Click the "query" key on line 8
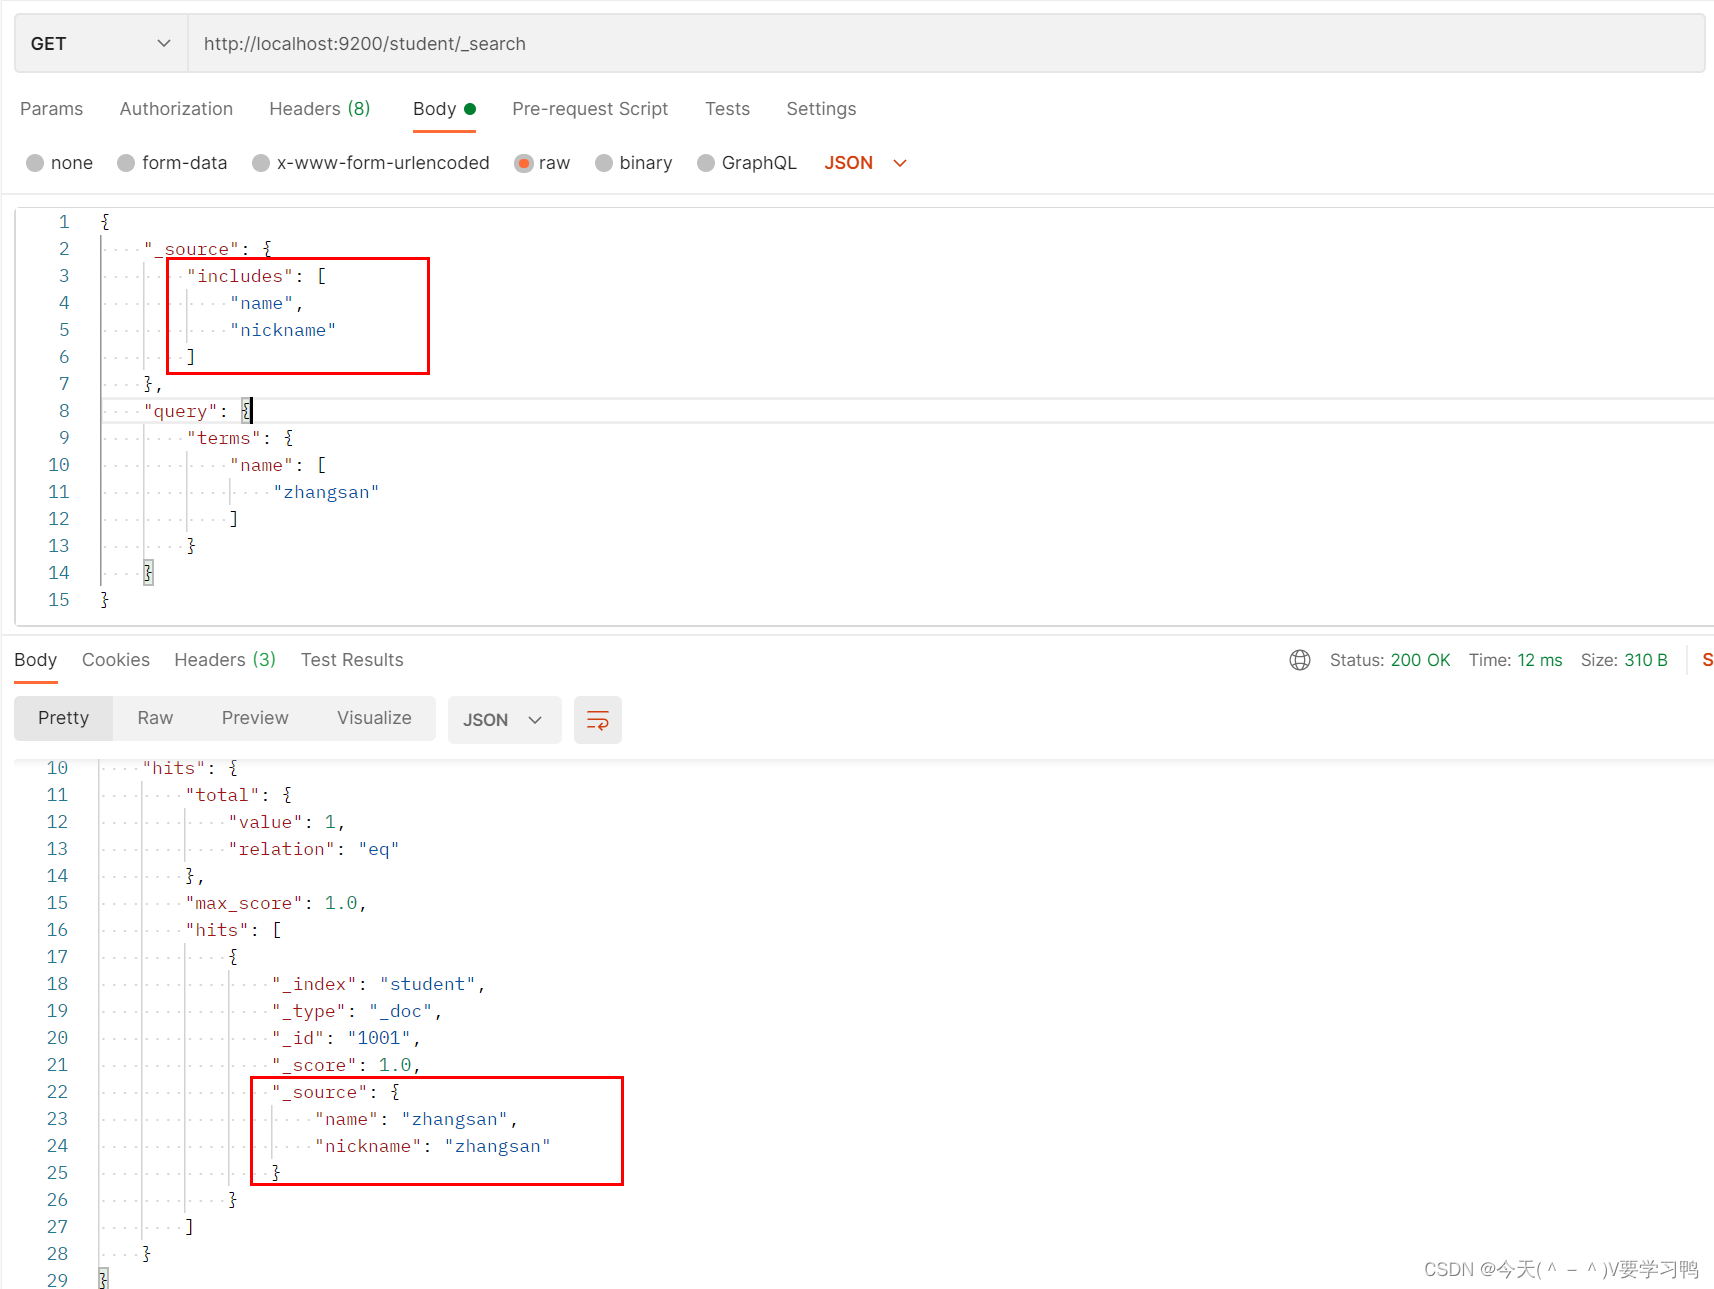Viewport: 1714px width, 1289px height. 180,411
